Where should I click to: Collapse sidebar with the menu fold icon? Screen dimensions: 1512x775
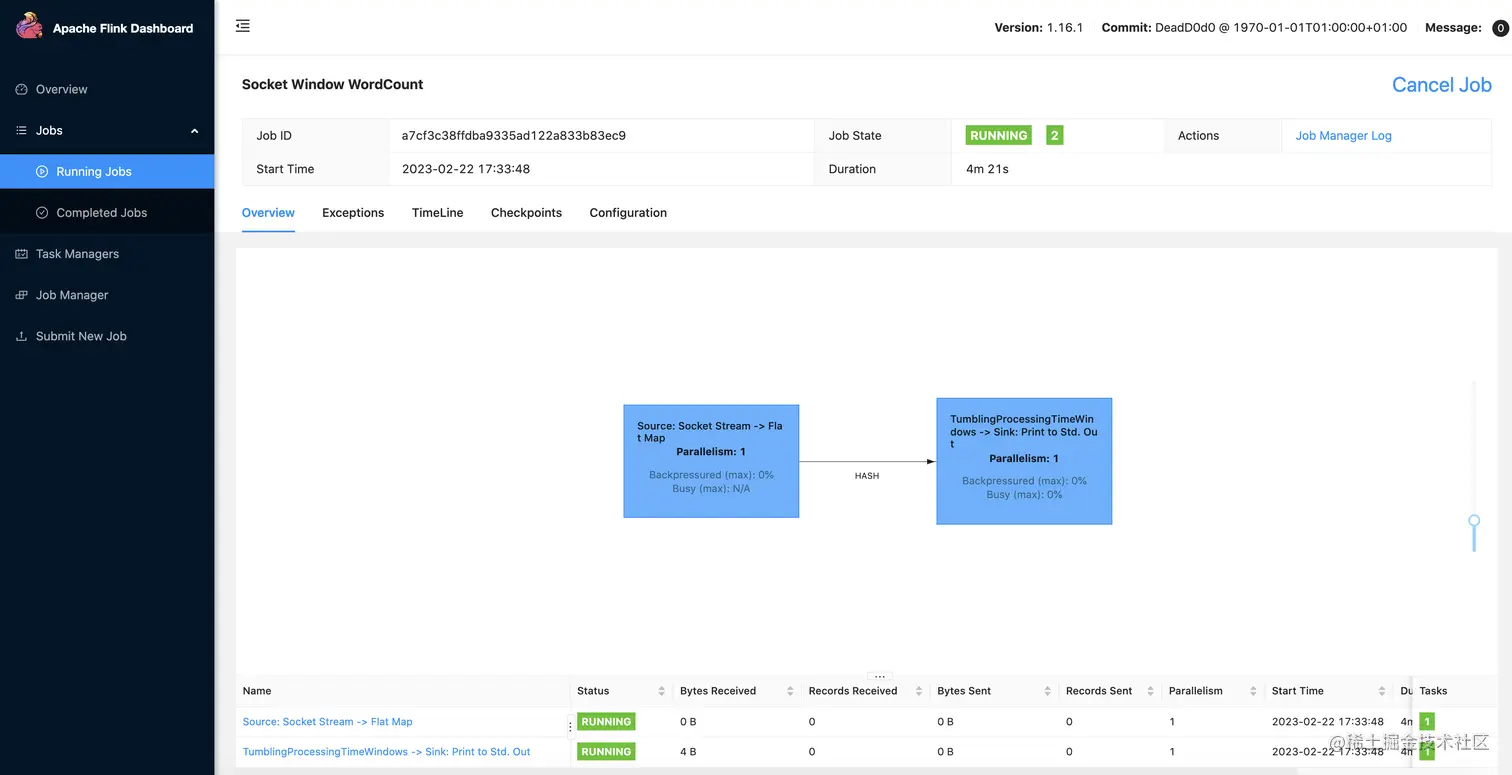point(243,26)
